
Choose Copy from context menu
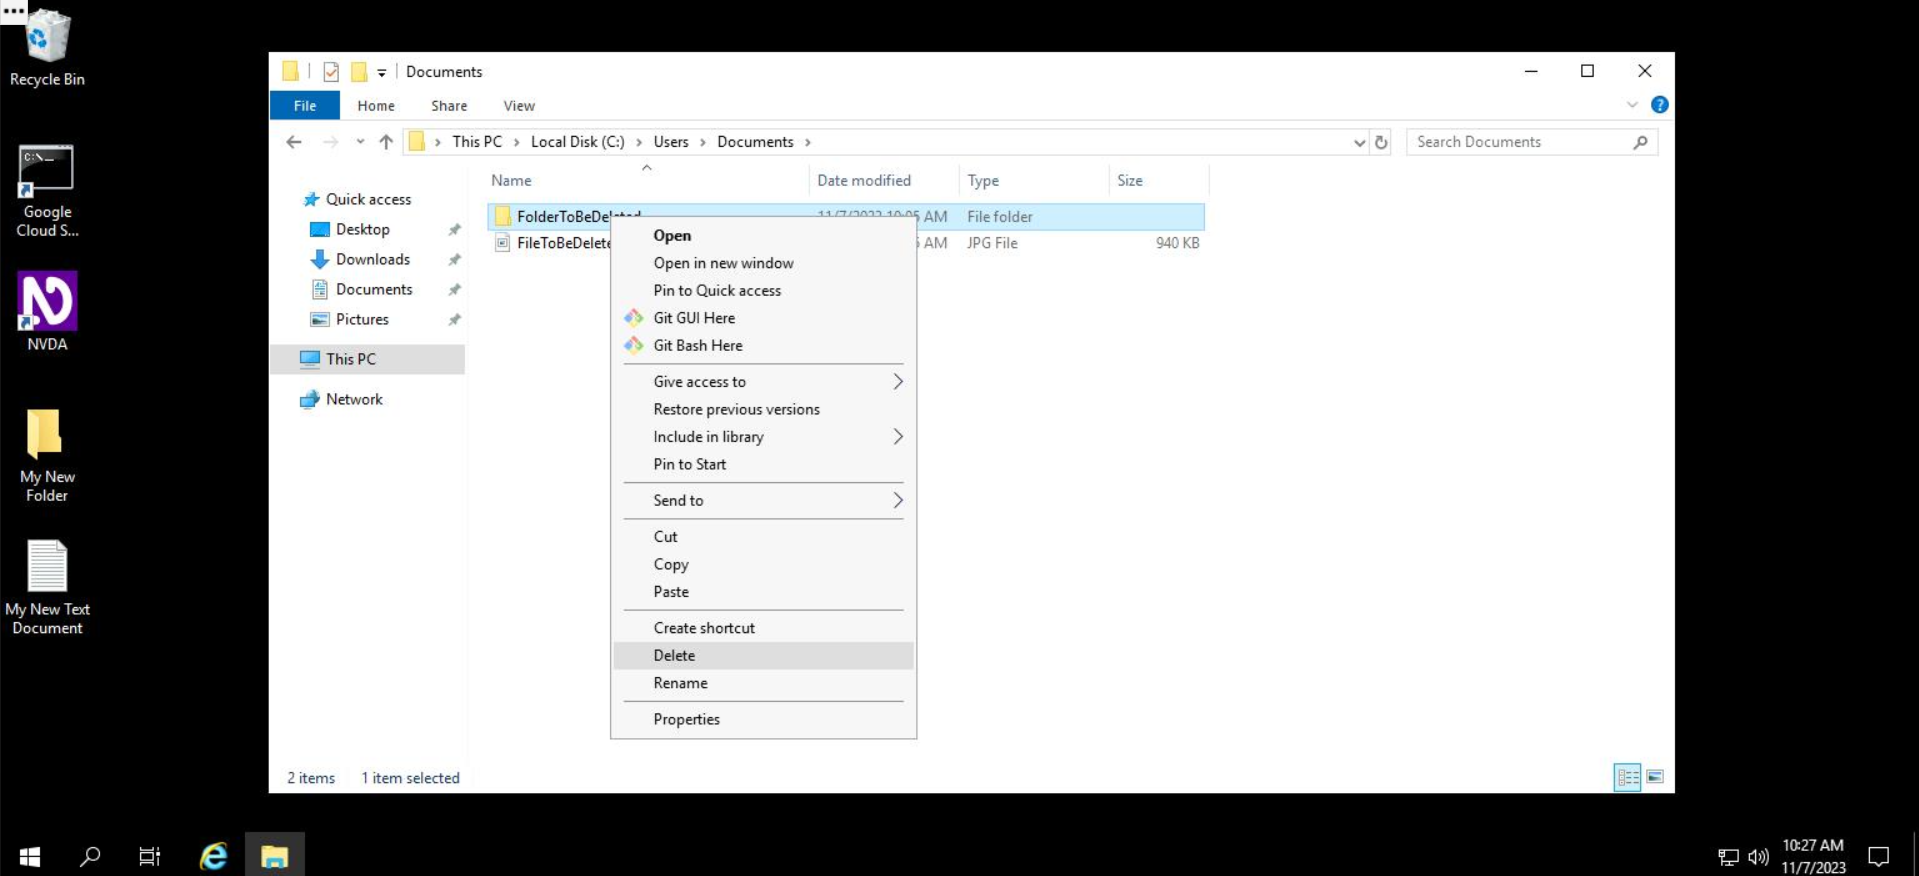click(x=763, y=564)
